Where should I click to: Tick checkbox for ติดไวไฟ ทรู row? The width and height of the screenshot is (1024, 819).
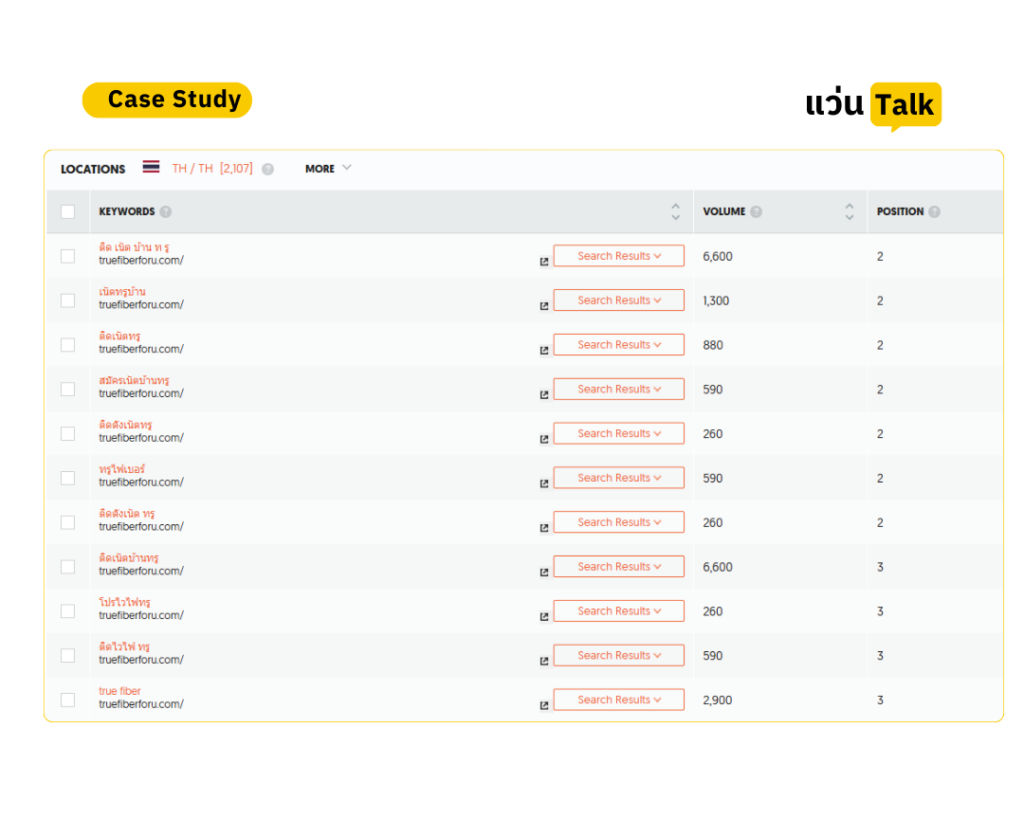68,656
